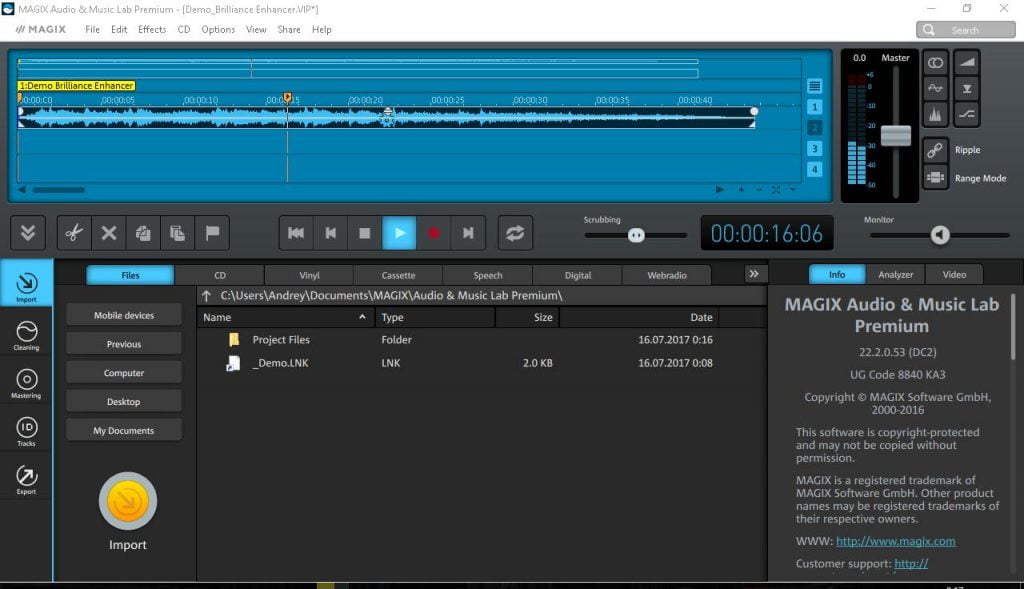
Task: Click the delete X tool button
Action: pos(108,232)
